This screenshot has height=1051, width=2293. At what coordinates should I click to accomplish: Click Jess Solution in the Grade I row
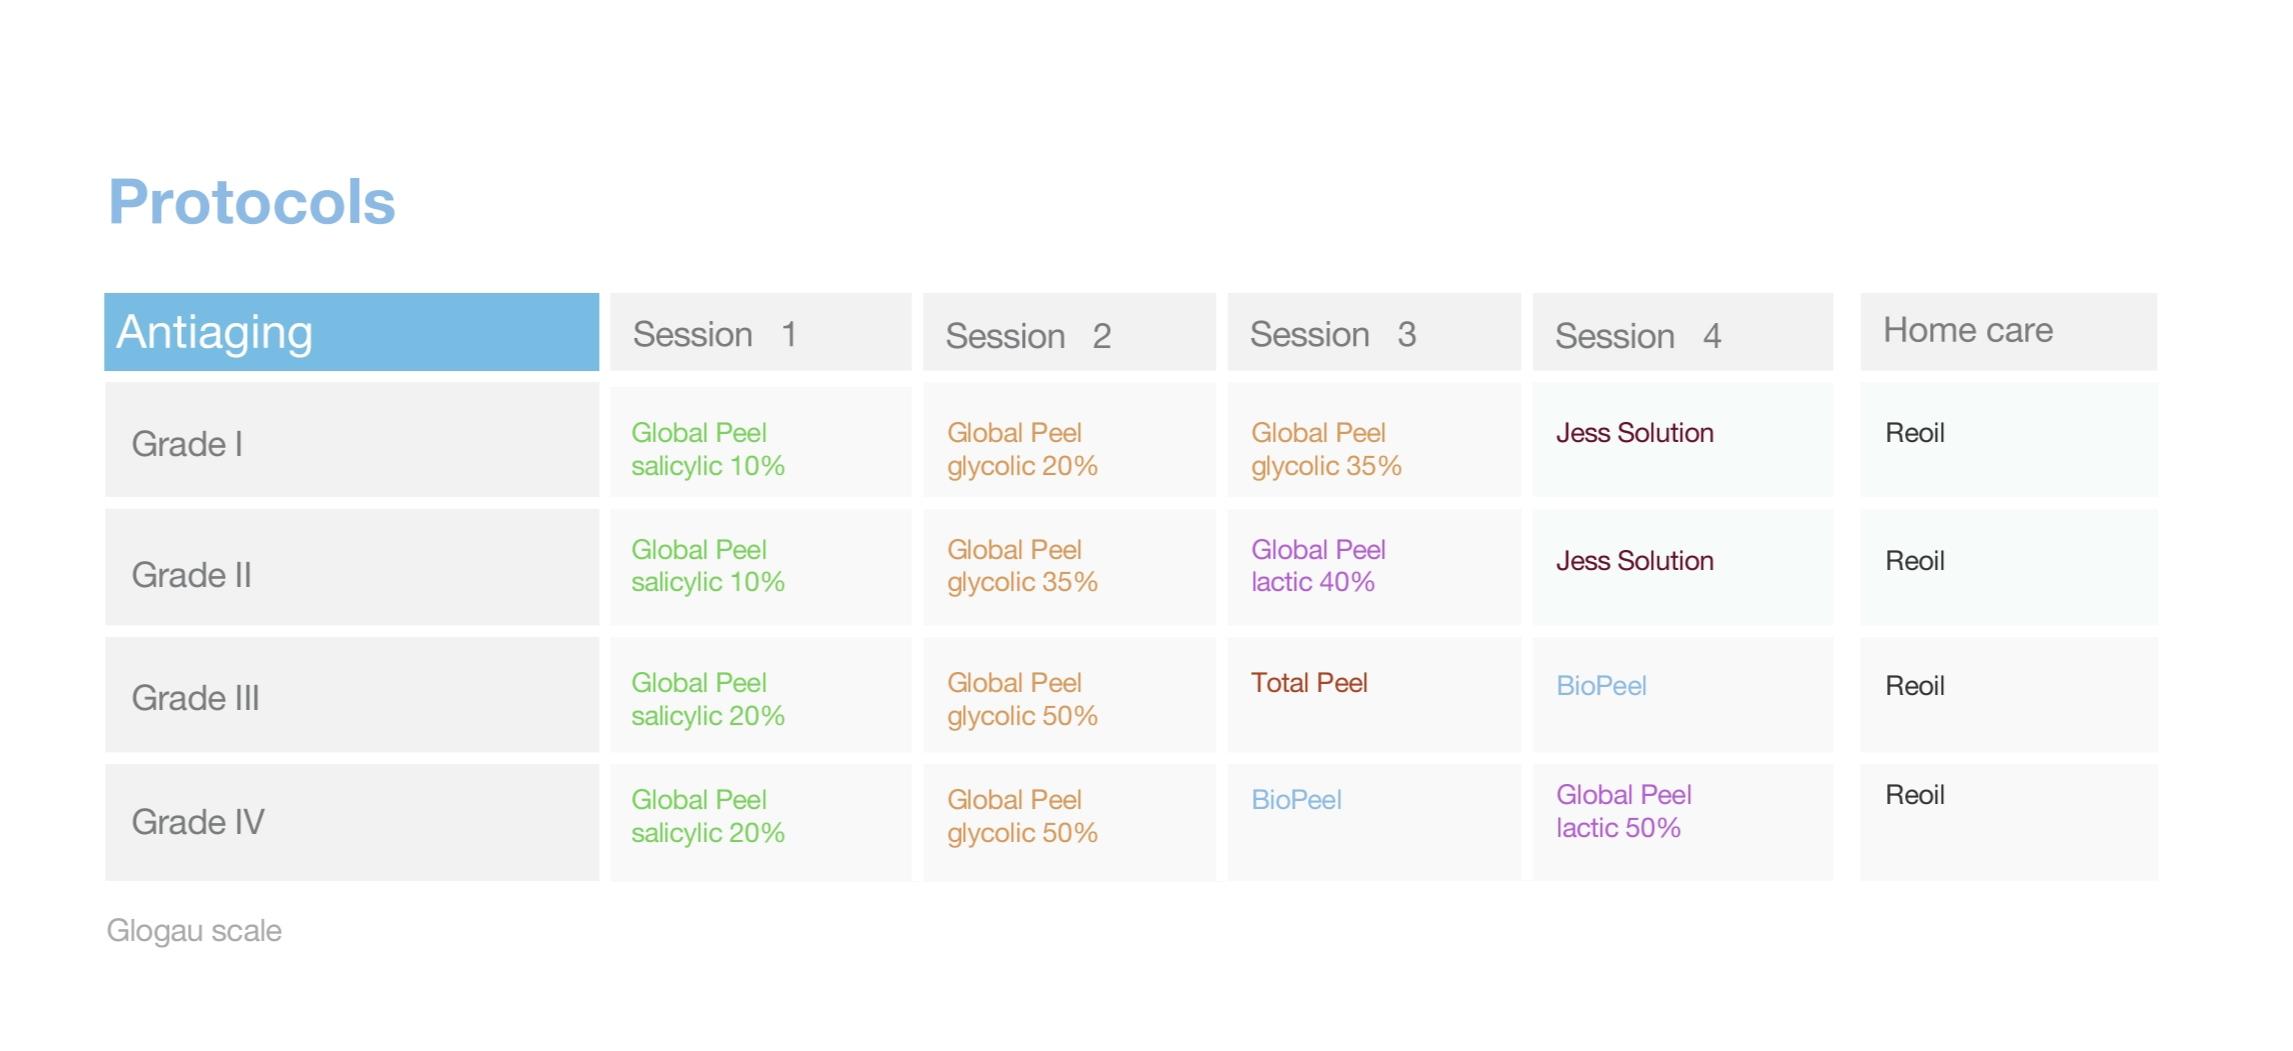(x=1634, y=433)
